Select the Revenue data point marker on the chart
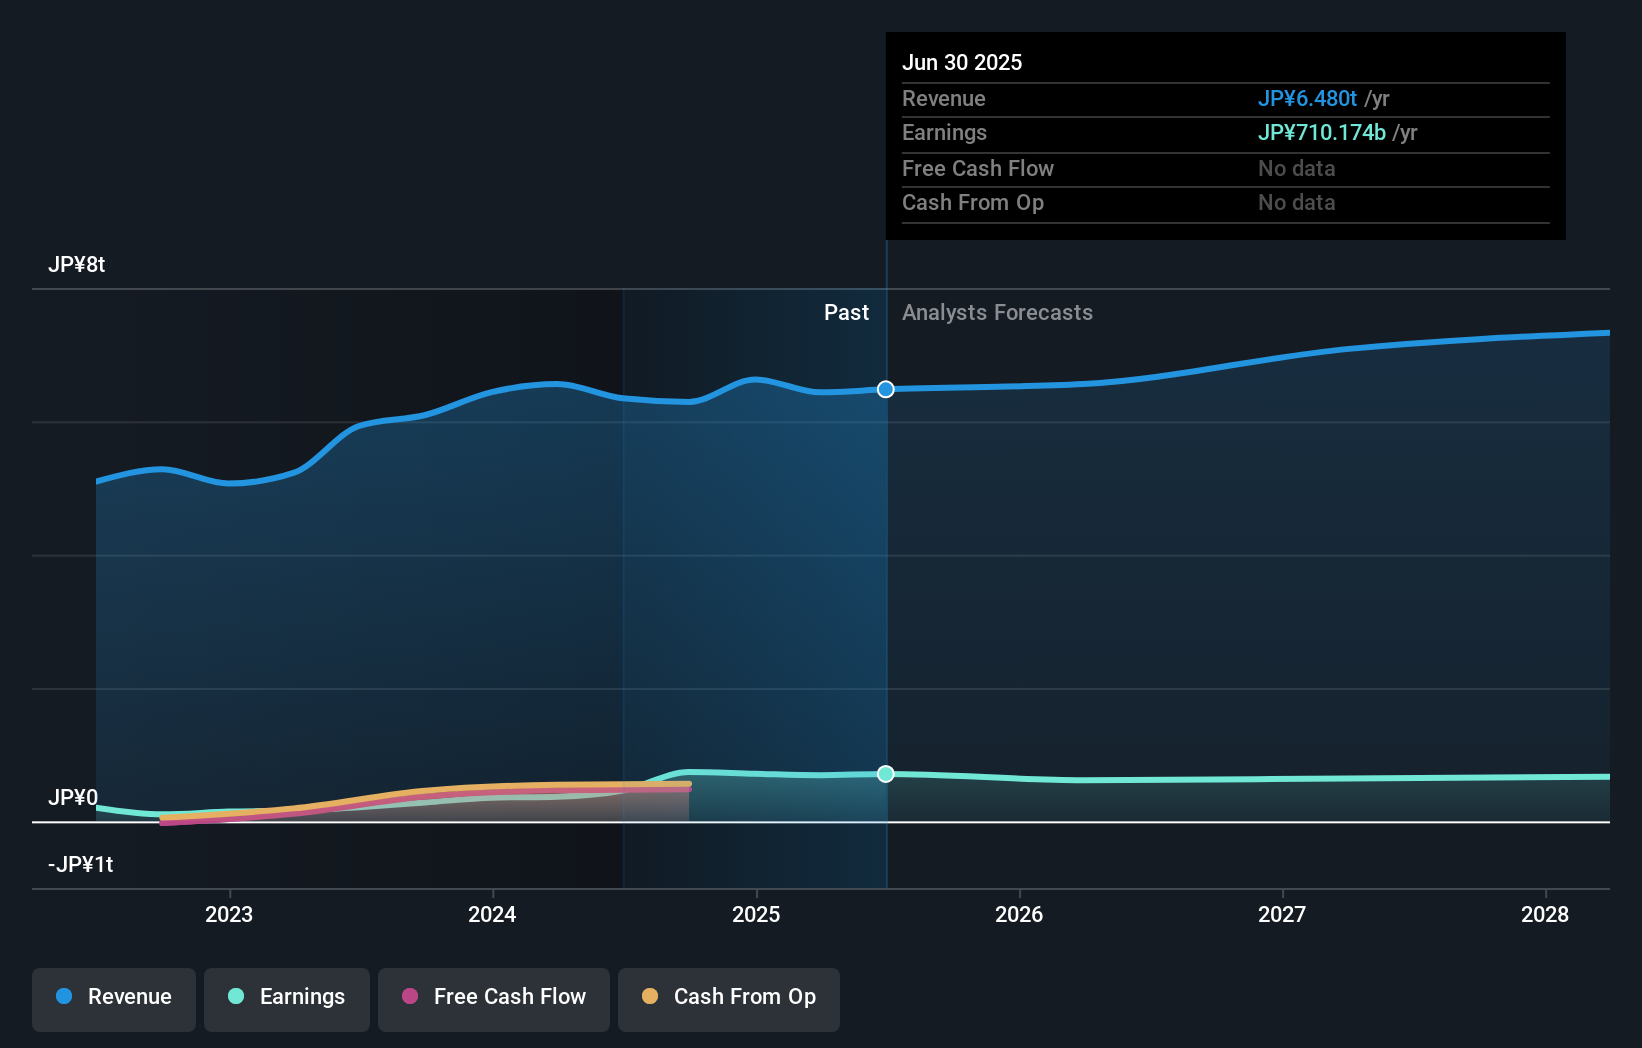Image resolution: width=1642 pixels, height=1048 pixels. [885, 390]
